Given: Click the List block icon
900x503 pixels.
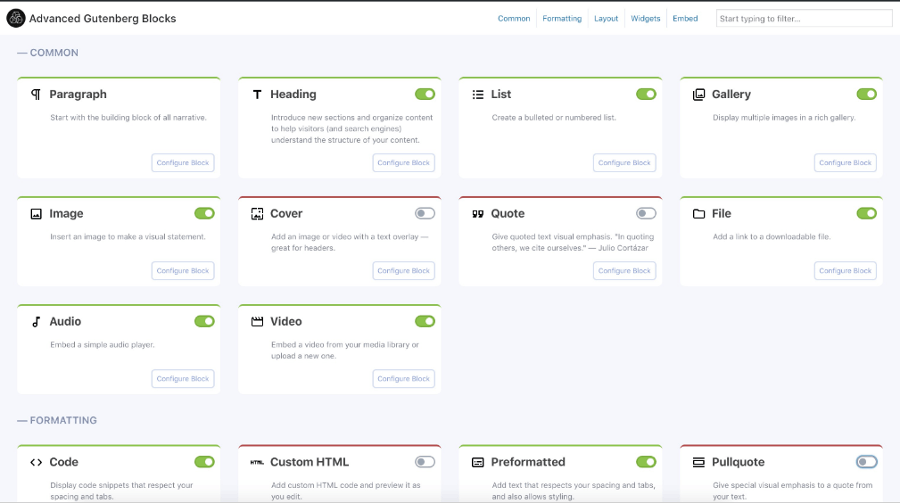Looking at the screenshot, I should click(x=478, y=94).
